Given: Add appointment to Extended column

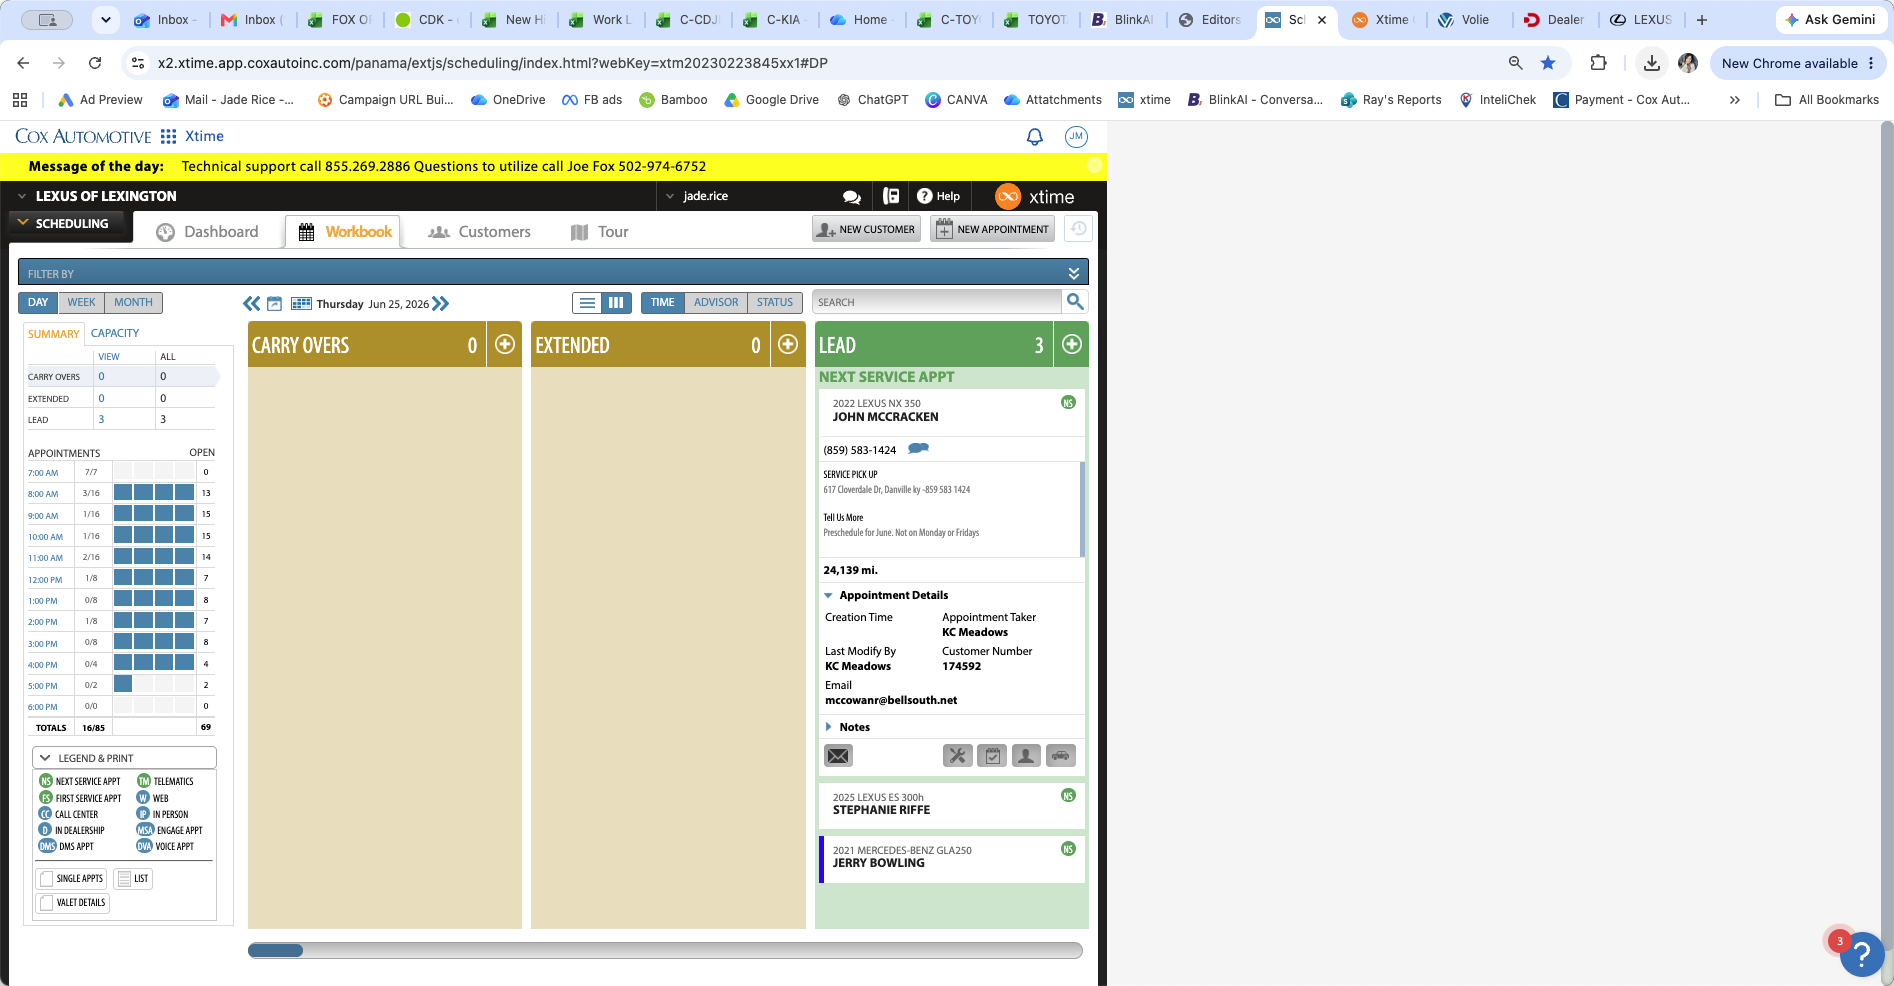Looking at the screenshot, I should point(788,344).
